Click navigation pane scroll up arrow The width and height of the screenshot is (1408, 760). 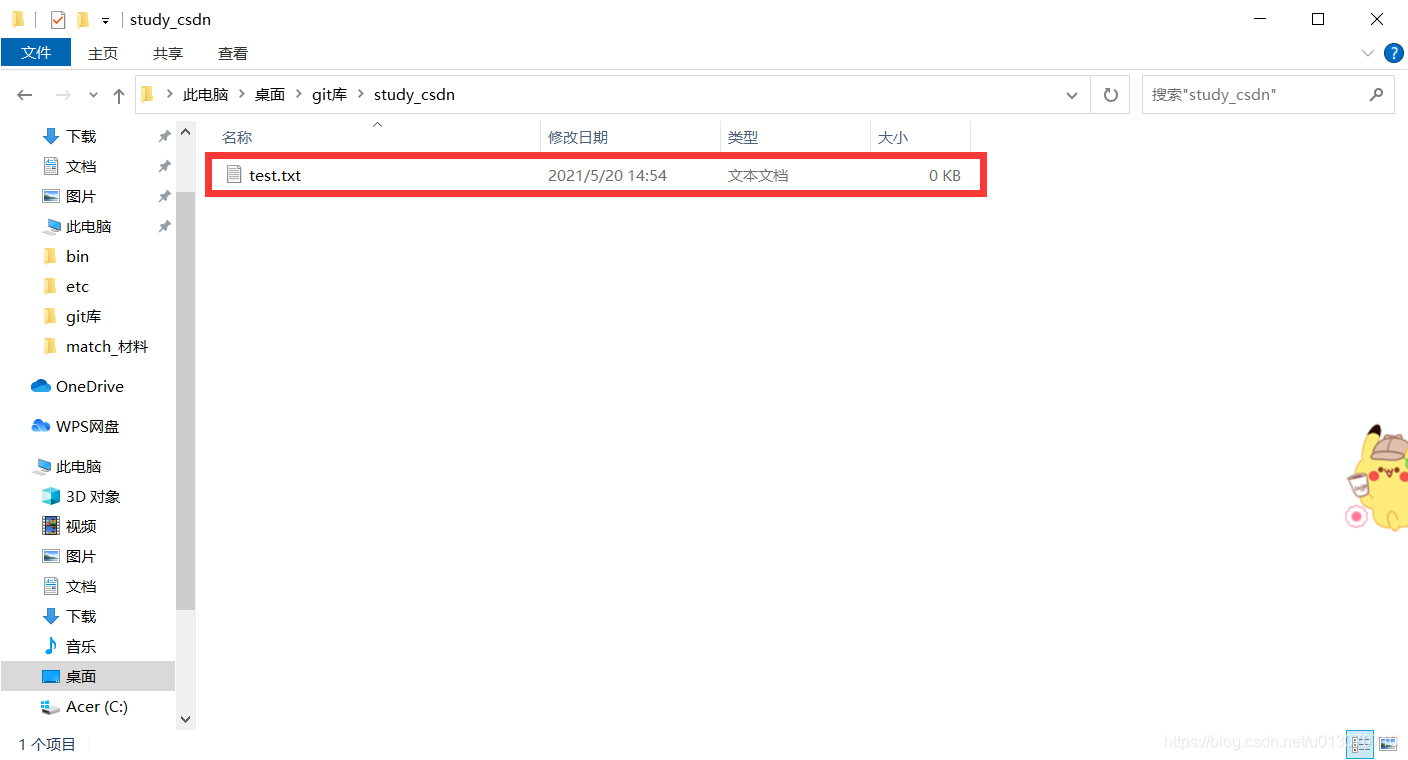tap(185, 132)
